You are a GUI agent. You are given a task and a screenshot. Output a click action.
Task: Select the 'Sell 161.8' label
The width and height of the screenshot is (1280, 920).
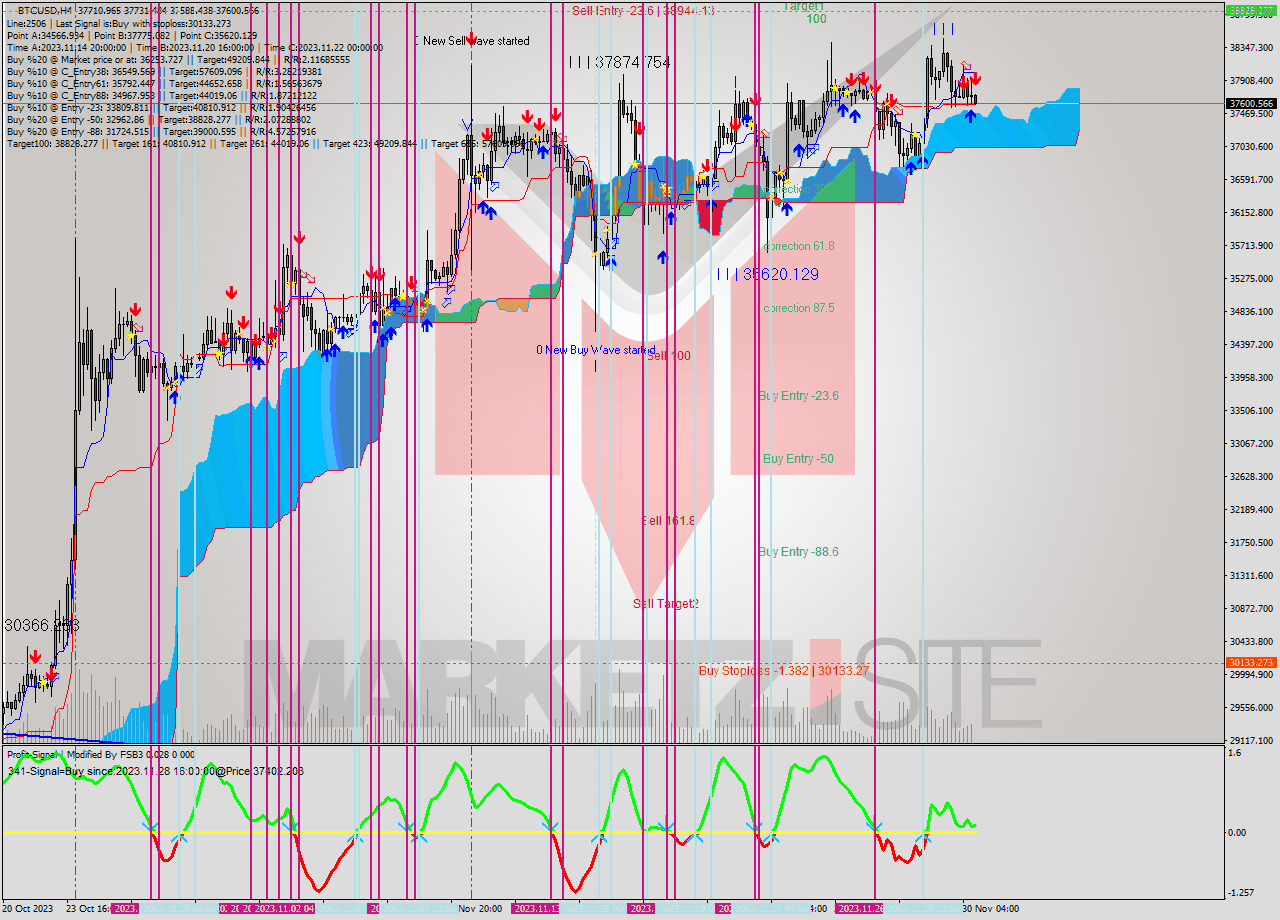click(669, 521)
